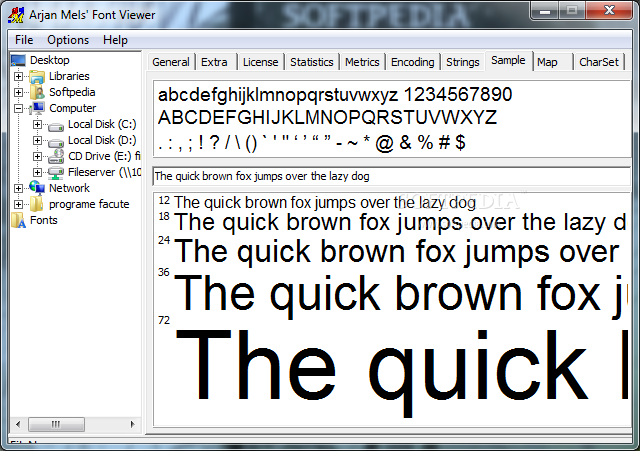Image resolution: width=640 pixels, height=451 pixels.
Task: Switch to the CharSet tab
Action: click(x=599, y=62)
